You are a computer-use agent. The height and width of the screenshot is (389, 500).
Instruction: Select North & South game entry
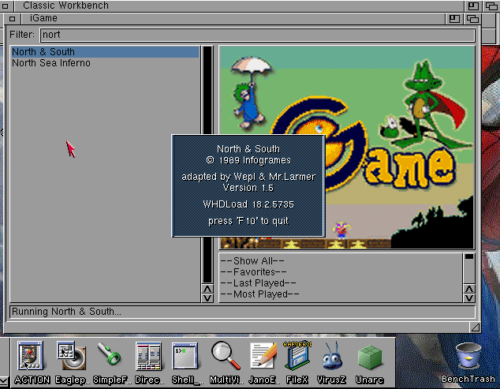105,52
